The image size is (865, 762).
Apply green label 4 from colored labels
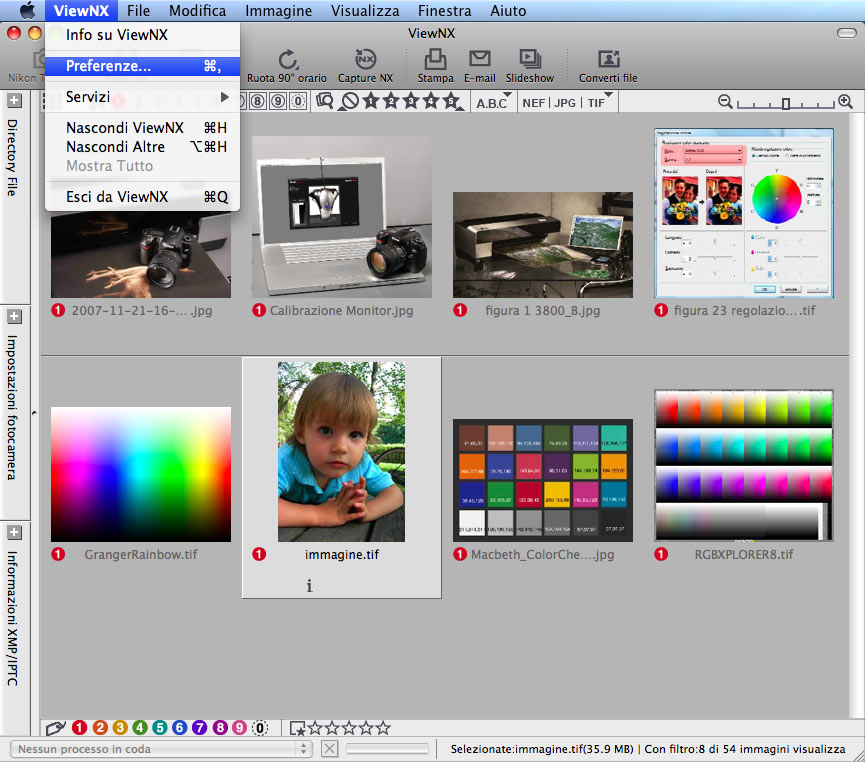pos(140,728)
